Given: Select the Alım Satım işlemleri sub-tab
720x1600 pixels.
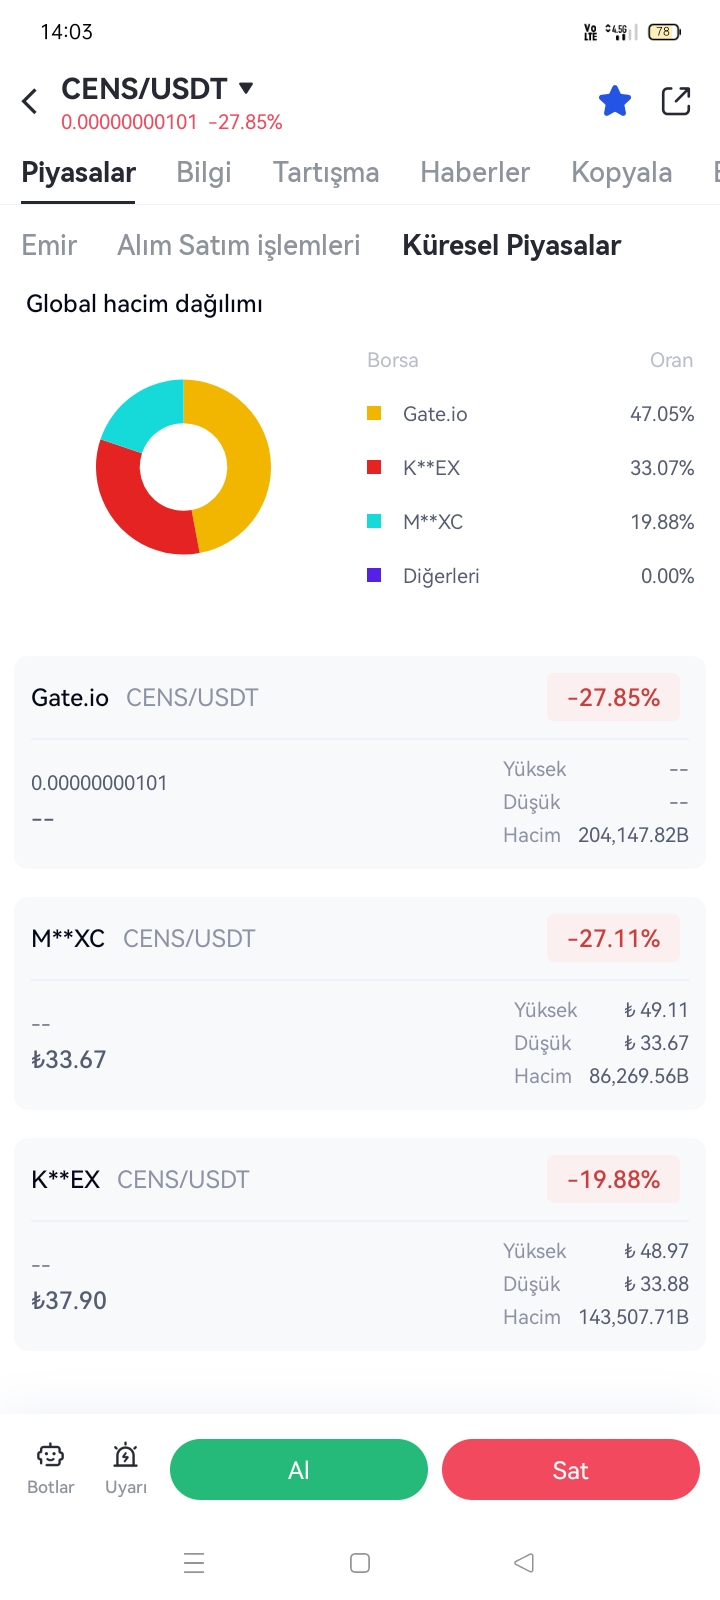Looking at the screenshot, I should tap(238, 245).
